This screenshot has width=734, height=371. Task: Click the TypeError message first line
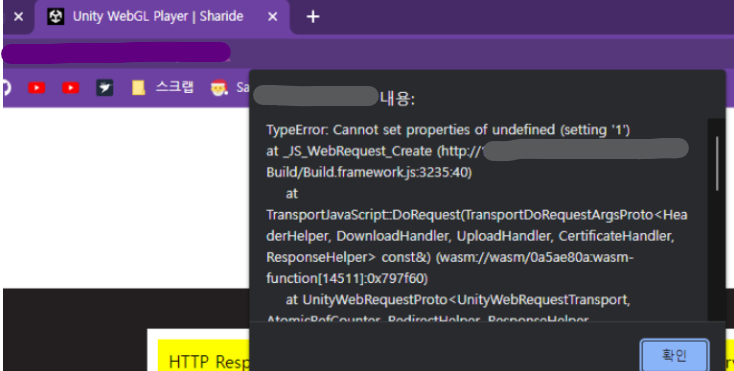pos(448,130)
